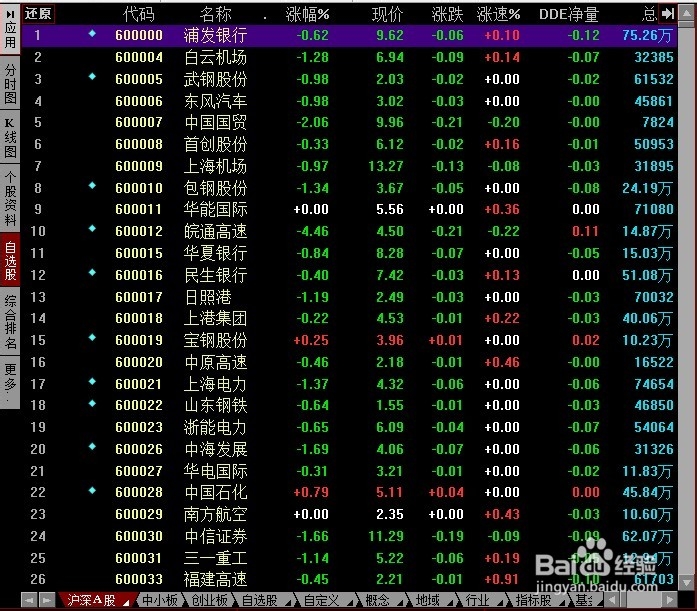Click the horizontal scrollbar left arrow
The height and width of the screenshot is (611, 697).
[612, 600]
